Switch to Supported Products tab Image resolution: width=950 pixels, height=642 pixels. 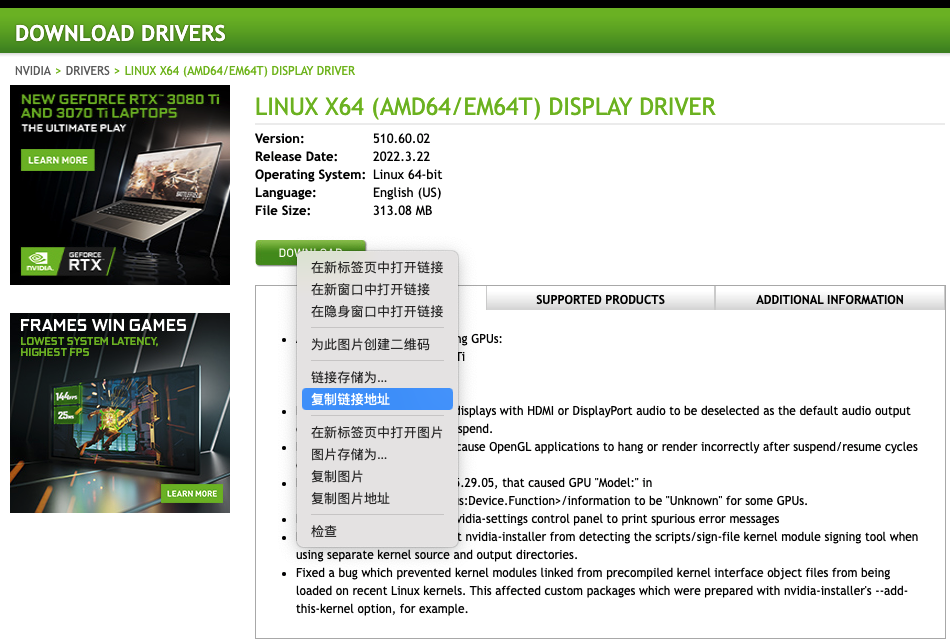tap(600, 299)
